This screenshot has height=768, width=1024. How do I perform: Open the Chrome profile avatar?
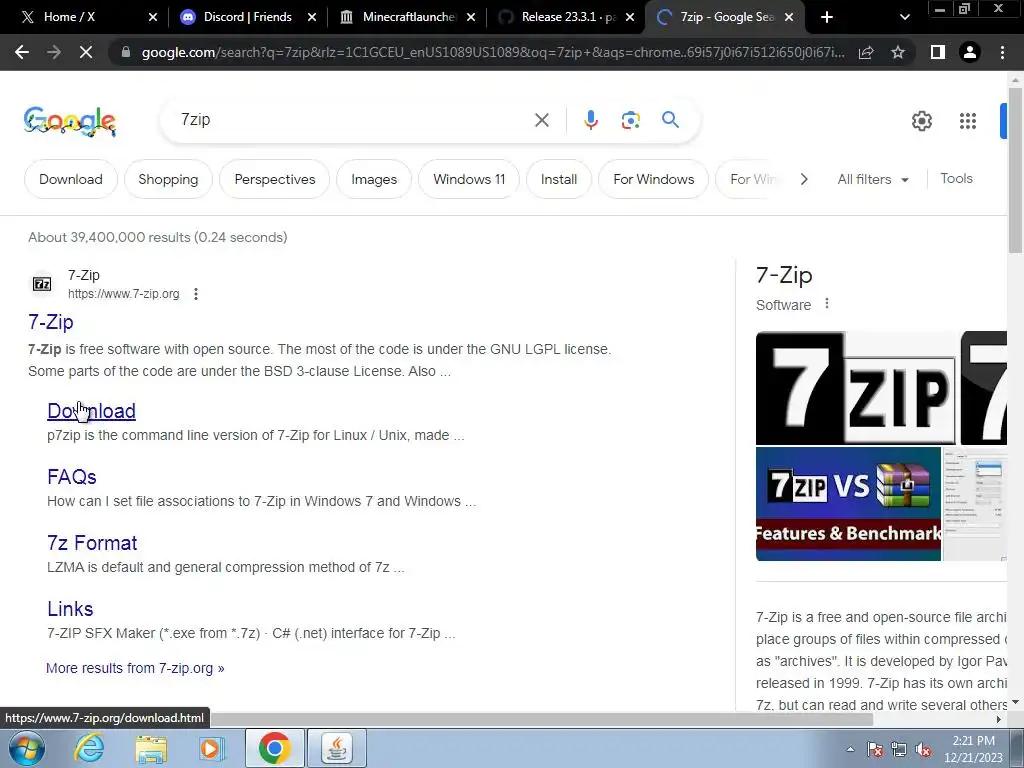click(970, 52)
